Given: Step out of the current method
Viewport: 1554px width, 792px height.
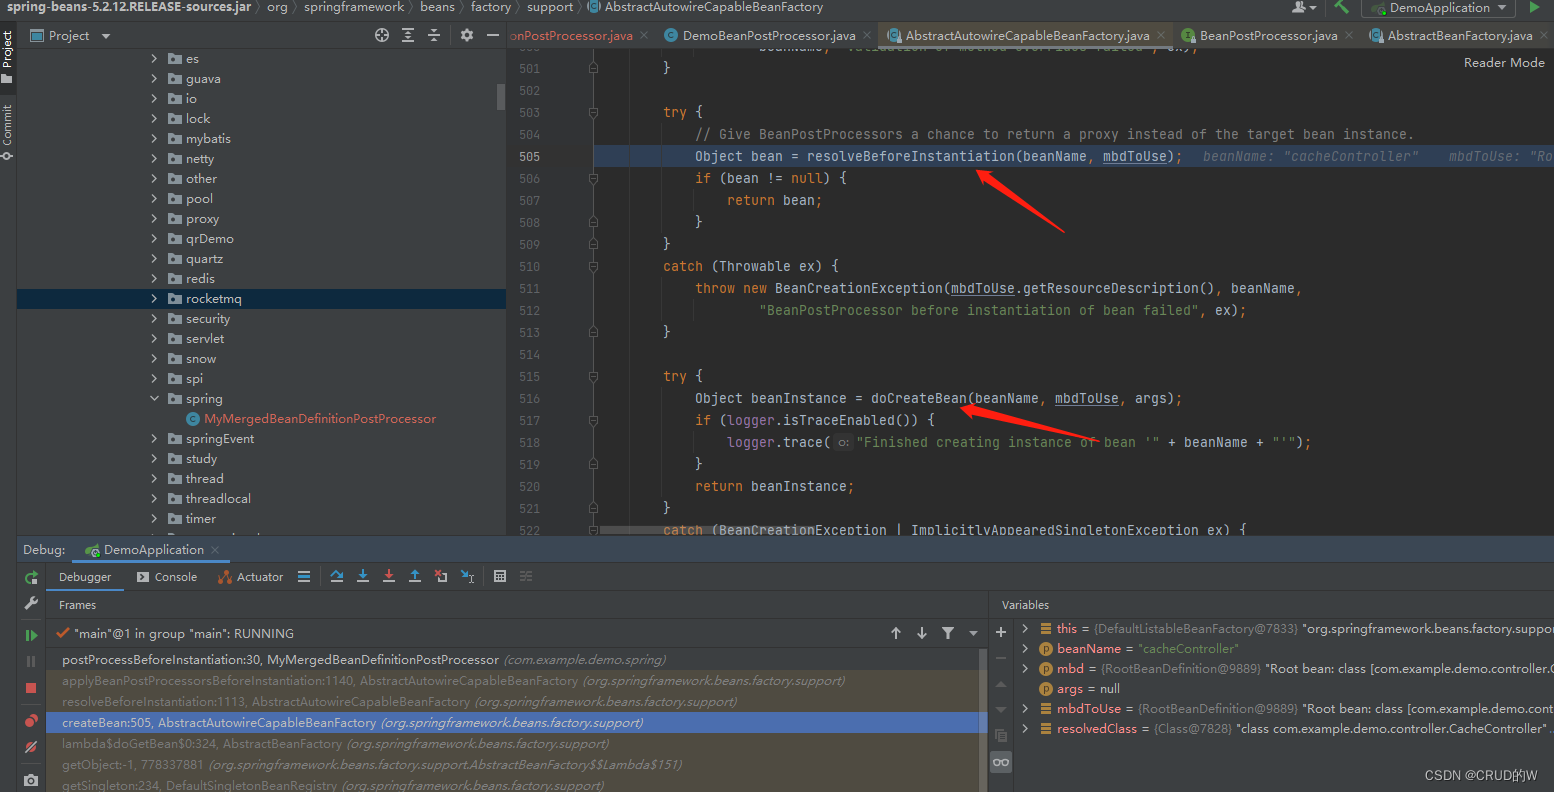Looking at the screenshot, I should (x=416, y=577).
